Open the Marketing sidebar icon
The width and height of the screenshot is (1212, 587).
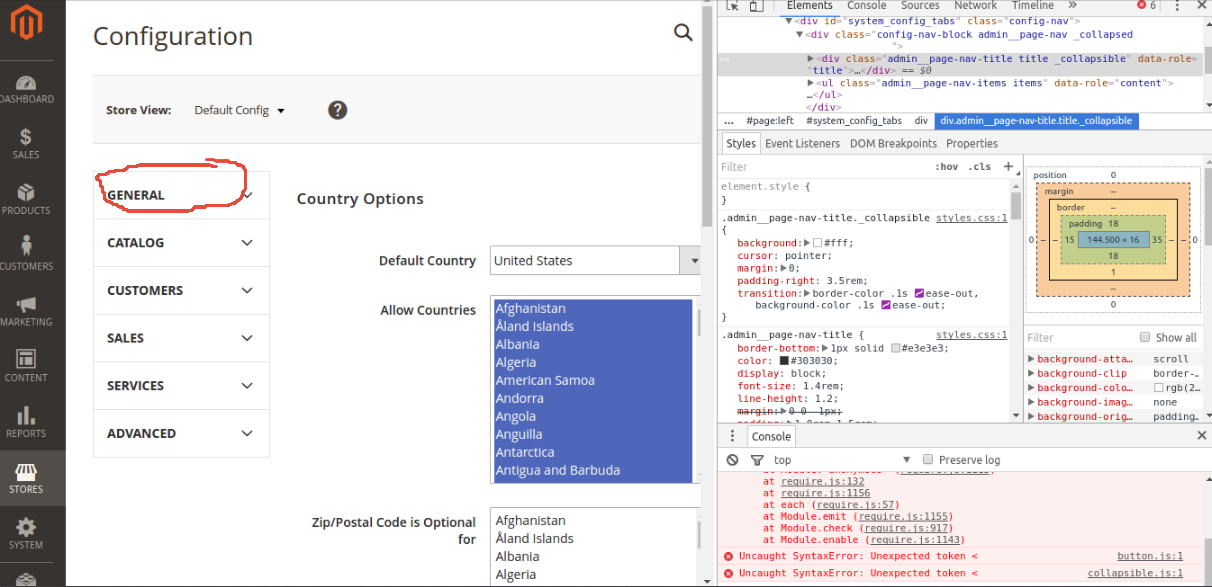coord(28,305)
